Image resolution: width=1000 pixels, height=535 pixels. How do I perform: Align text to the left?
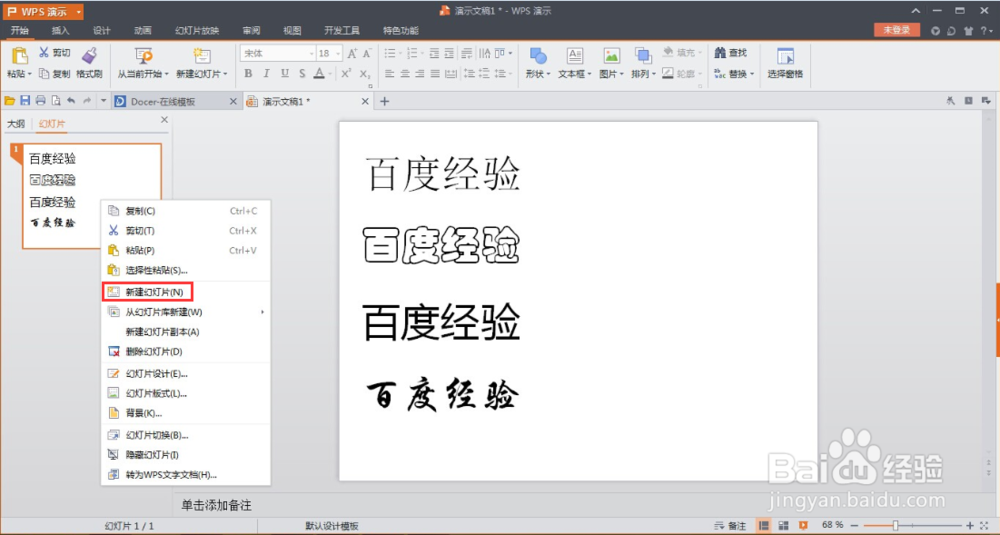click(x=390, y=74)
